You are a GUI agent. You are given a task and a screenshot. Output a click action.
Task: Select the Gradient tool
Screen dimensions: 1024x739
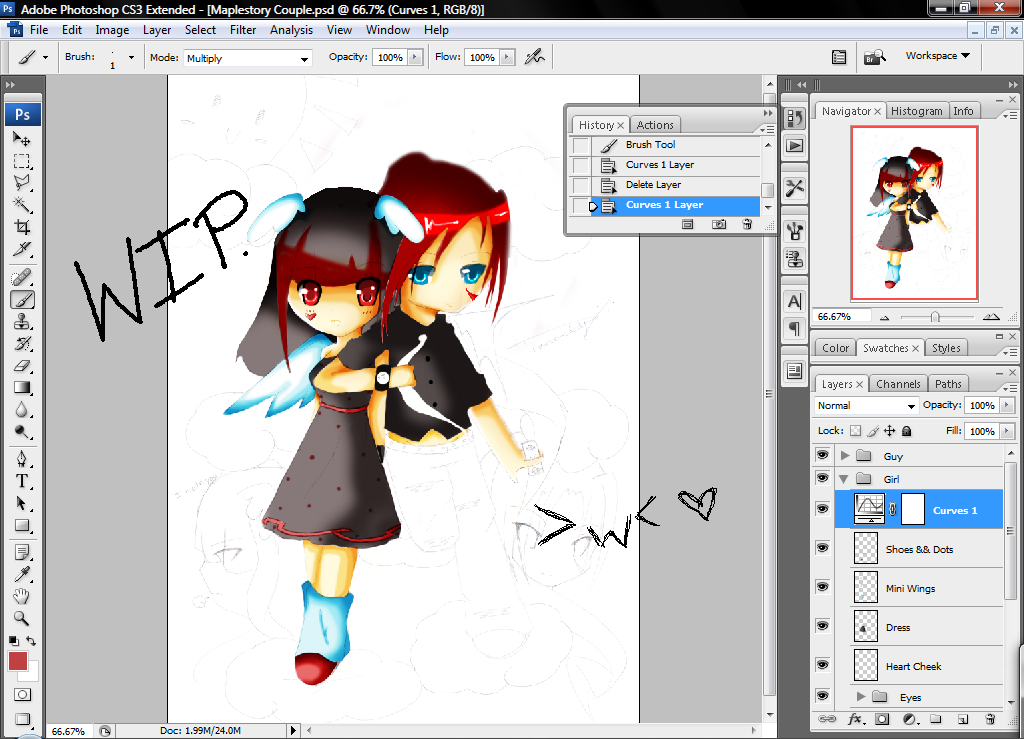(22, 388)
